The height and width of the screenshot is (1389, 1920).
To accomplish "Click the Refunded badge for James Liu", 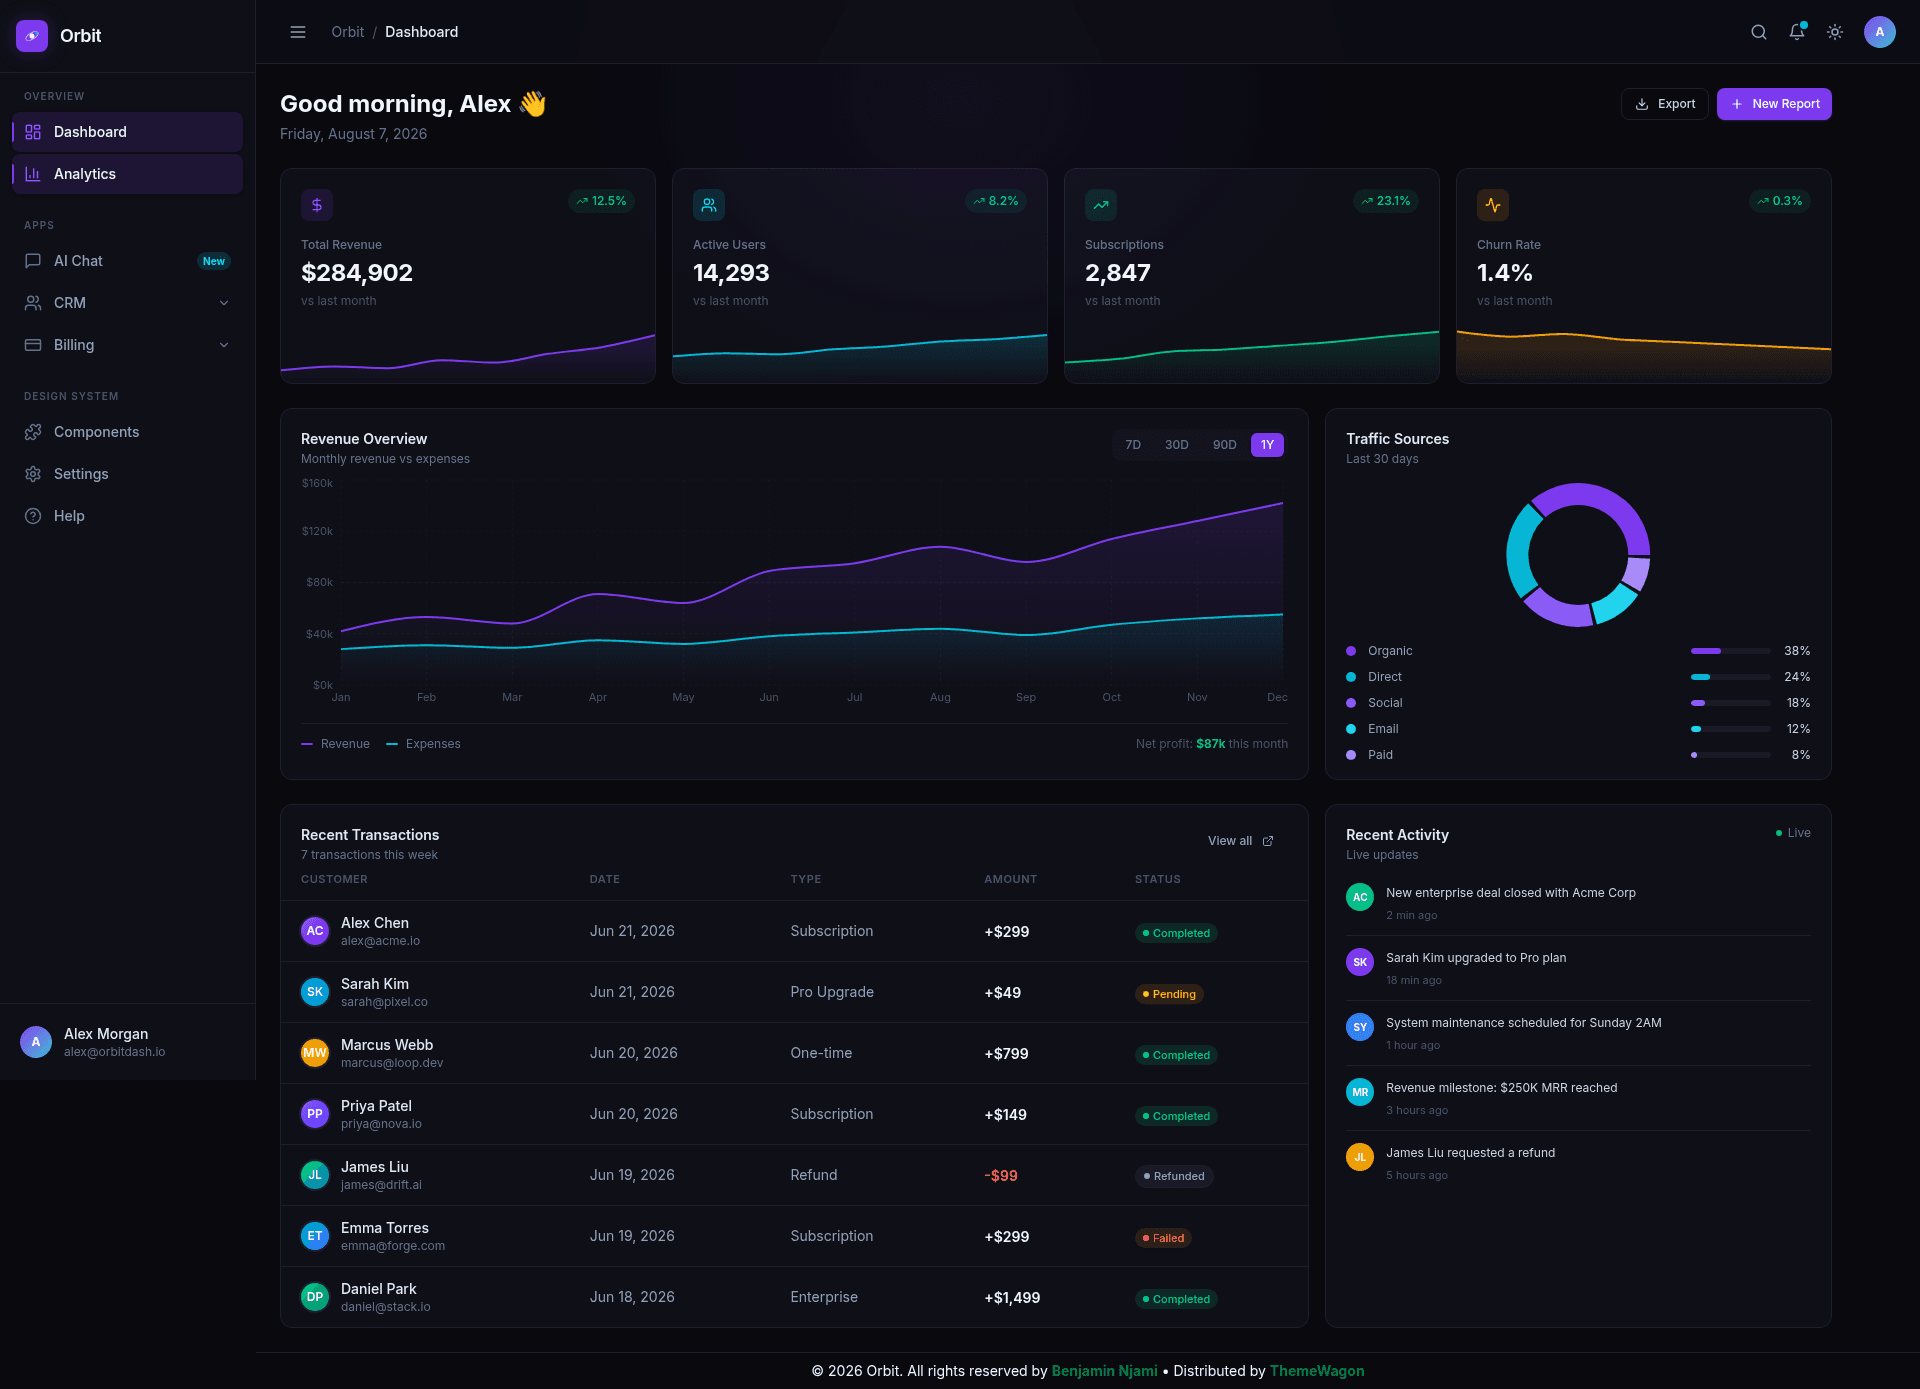I will click(x=1174, y=1176).
